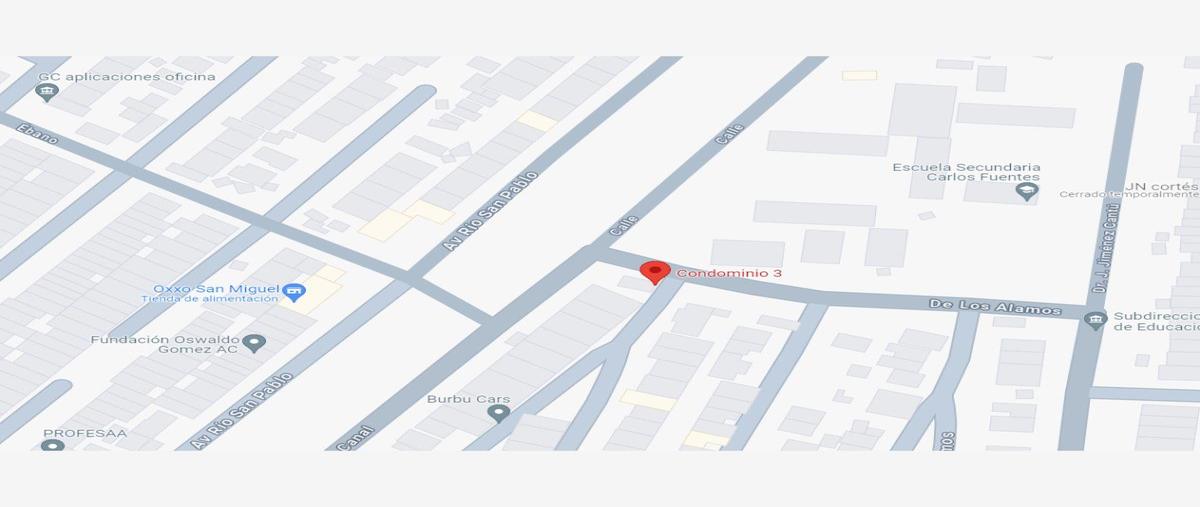Open the Escuela Secundaria Carlos Fuentes school icon
This screenshot has width=1200, height=507.
pos(1027,191)
